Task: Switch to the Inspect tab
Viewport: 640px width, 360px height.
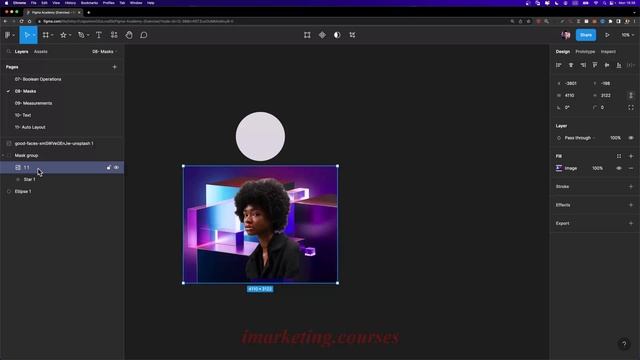Action: (608, 52)
